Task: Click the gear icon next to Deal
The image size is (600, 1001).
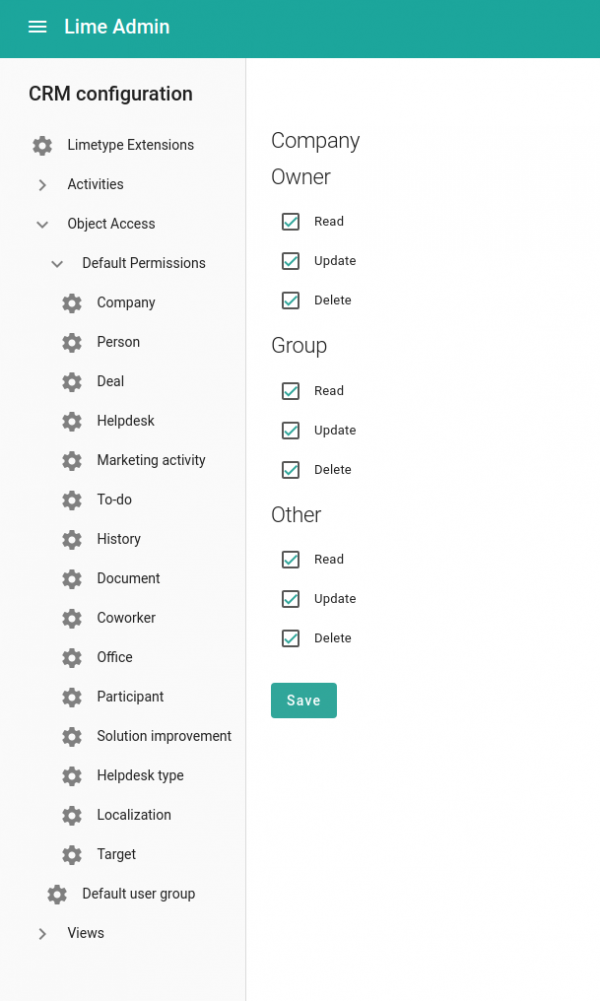Action: tap(72, 382)
